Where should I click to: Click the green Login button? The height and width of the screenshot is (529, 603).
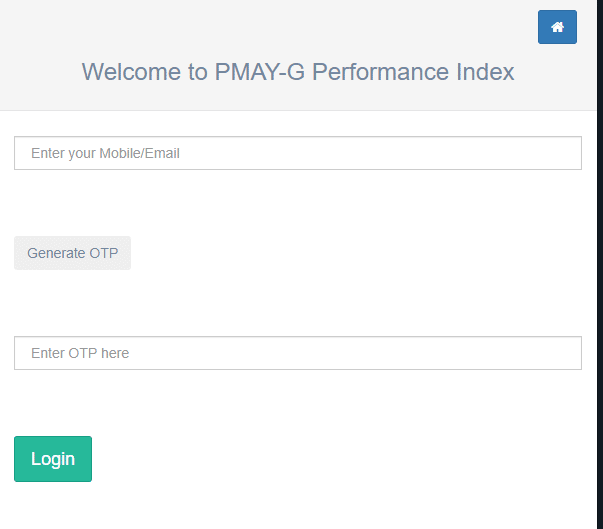click(x=53, y=459)
